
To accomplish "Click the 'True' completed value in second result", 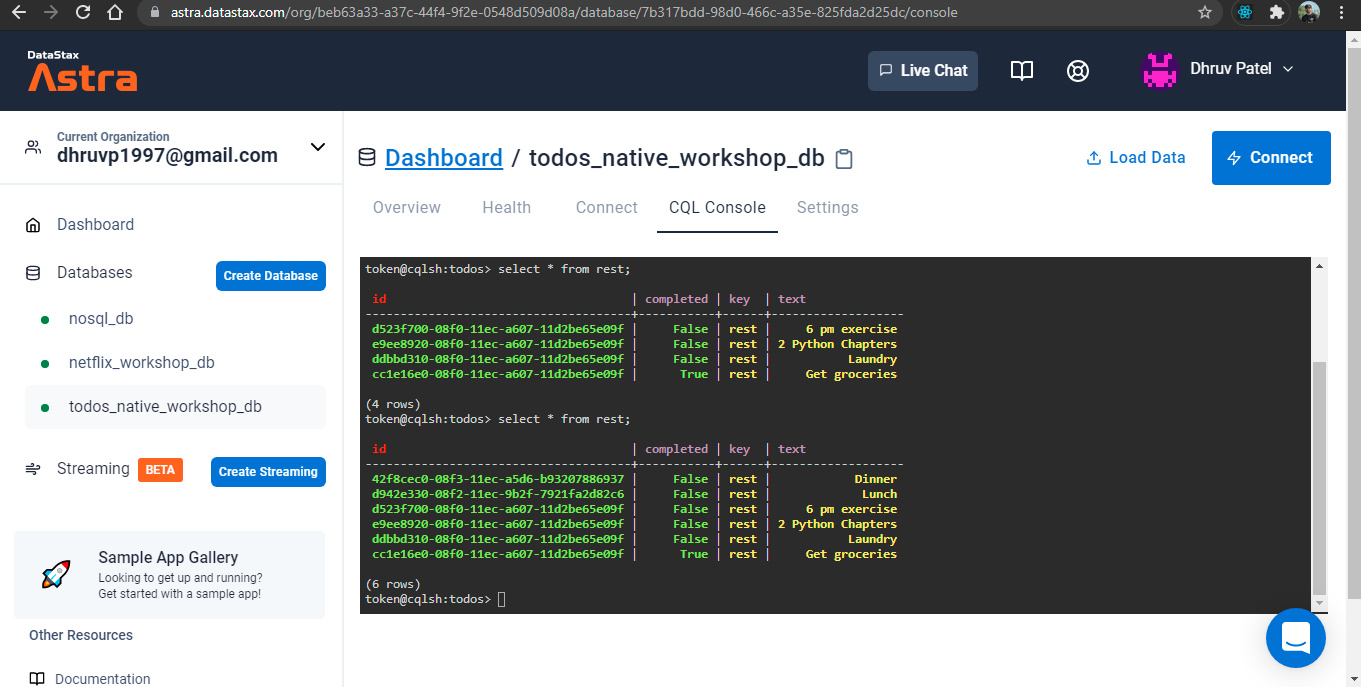I will (694, 554).
